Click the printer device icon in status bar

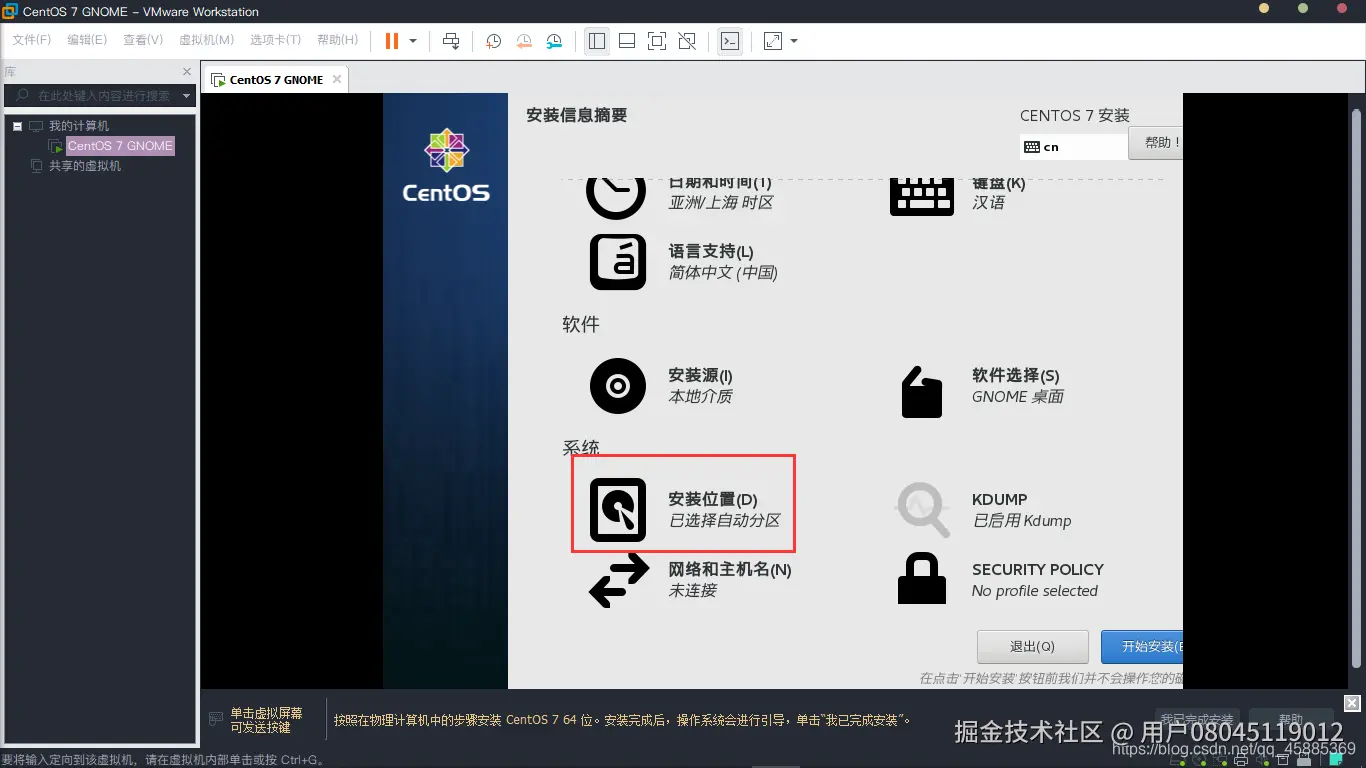click(x=1241, y=760)
